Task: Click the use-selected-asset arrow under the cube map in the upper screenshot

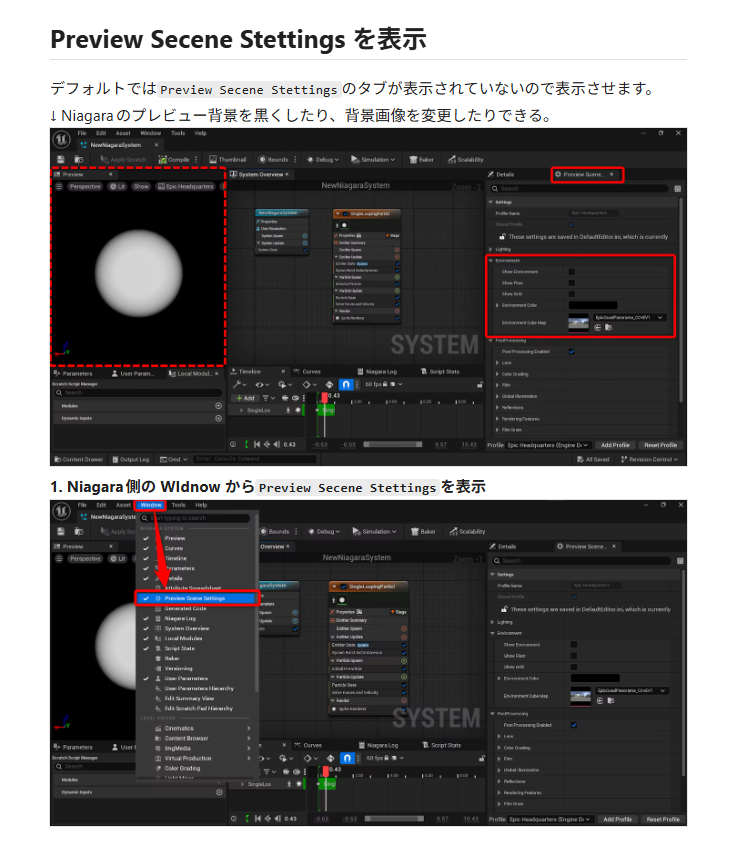Action: point(598,328)
